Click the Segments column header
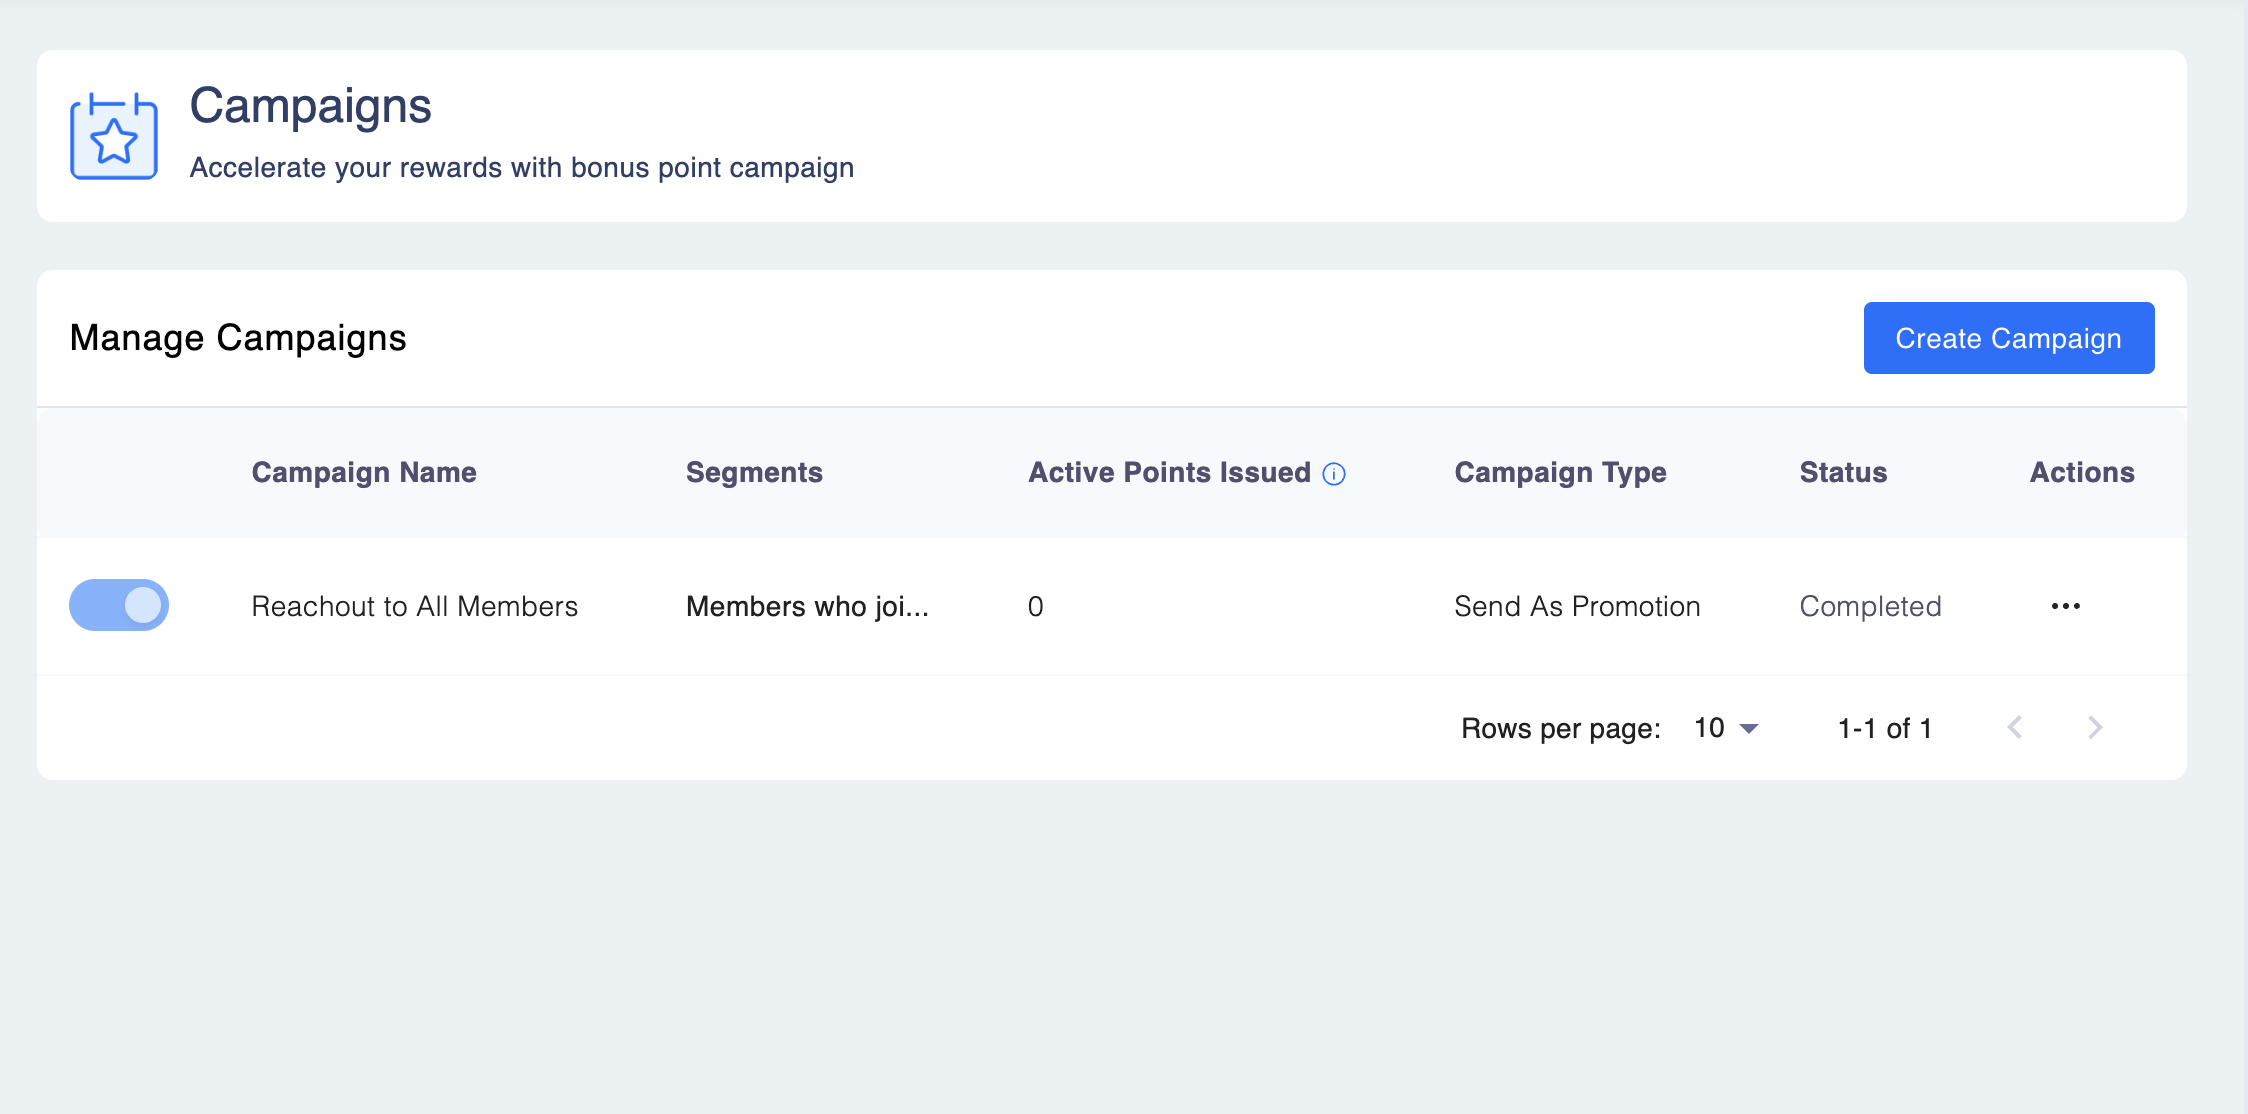Image resolution: width=2248 pixels, height=1114 pixels. click(754, 472)
